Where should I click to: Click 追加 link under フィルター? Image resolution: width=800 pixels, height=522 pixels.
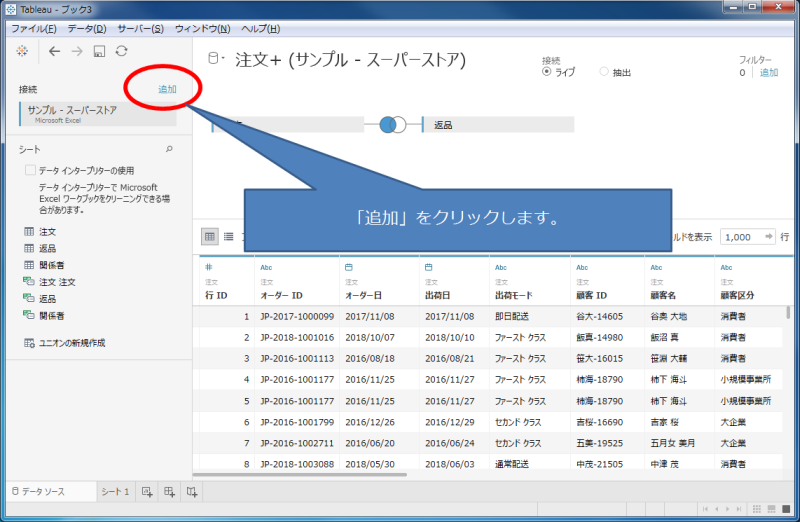tap(769, 72)
